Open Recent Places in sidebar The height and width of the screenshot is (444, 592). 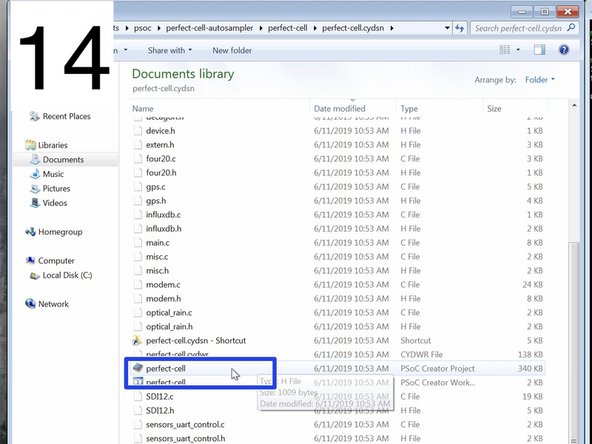[60, 116]
